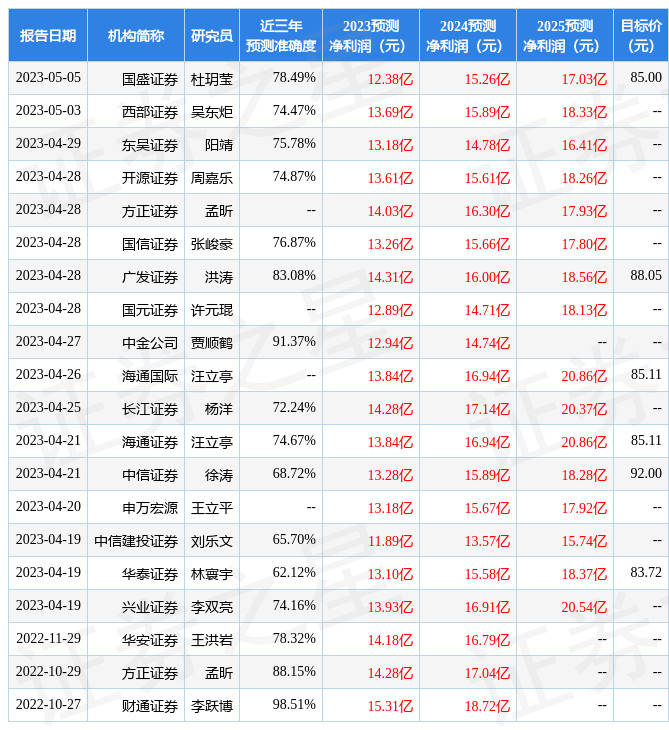Select analyst 李跃博 in the last row

212,705
